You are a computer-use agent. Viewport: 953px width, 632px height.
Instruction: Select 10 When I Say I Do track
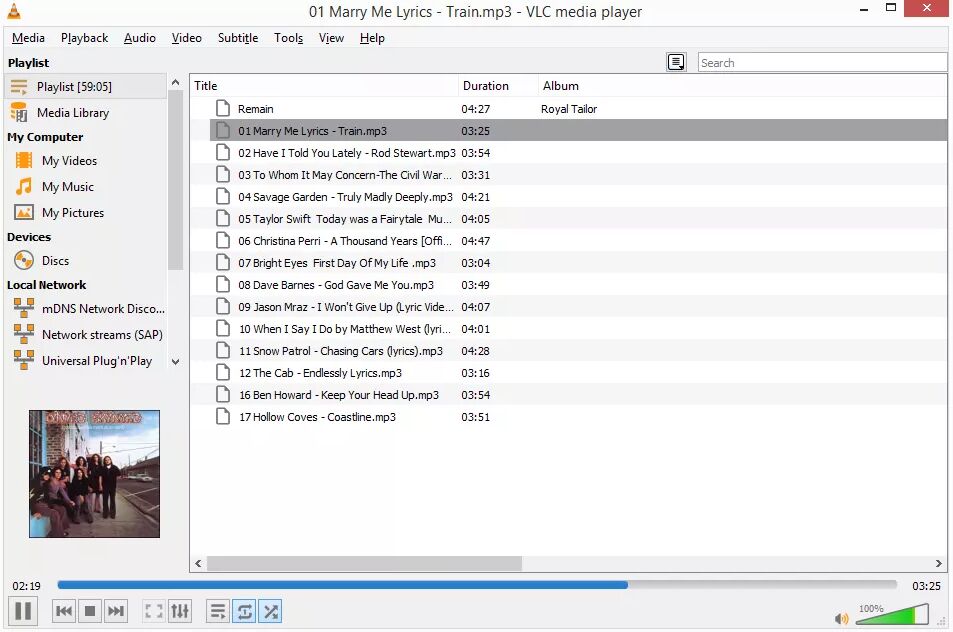[568, 328]
